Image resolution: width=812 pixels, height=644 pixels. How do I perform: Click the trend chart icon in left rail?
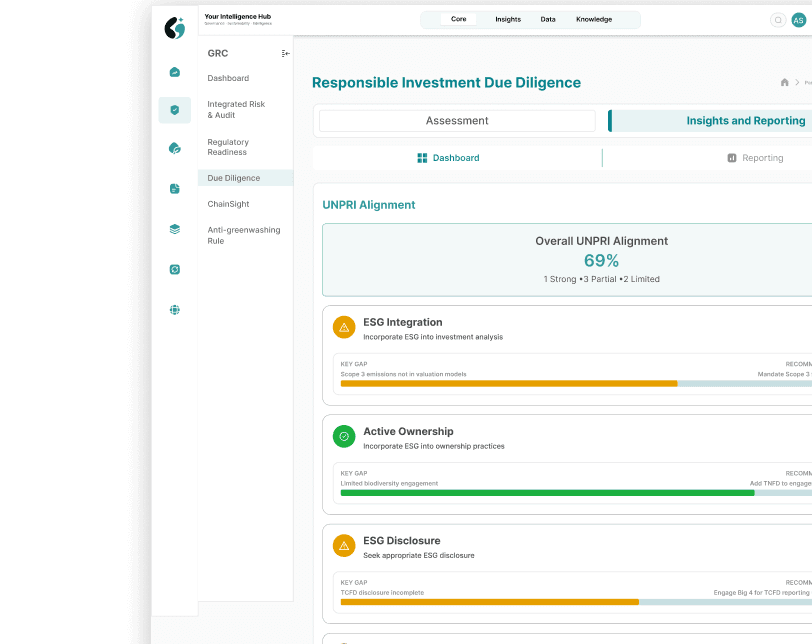click(175, 72)
